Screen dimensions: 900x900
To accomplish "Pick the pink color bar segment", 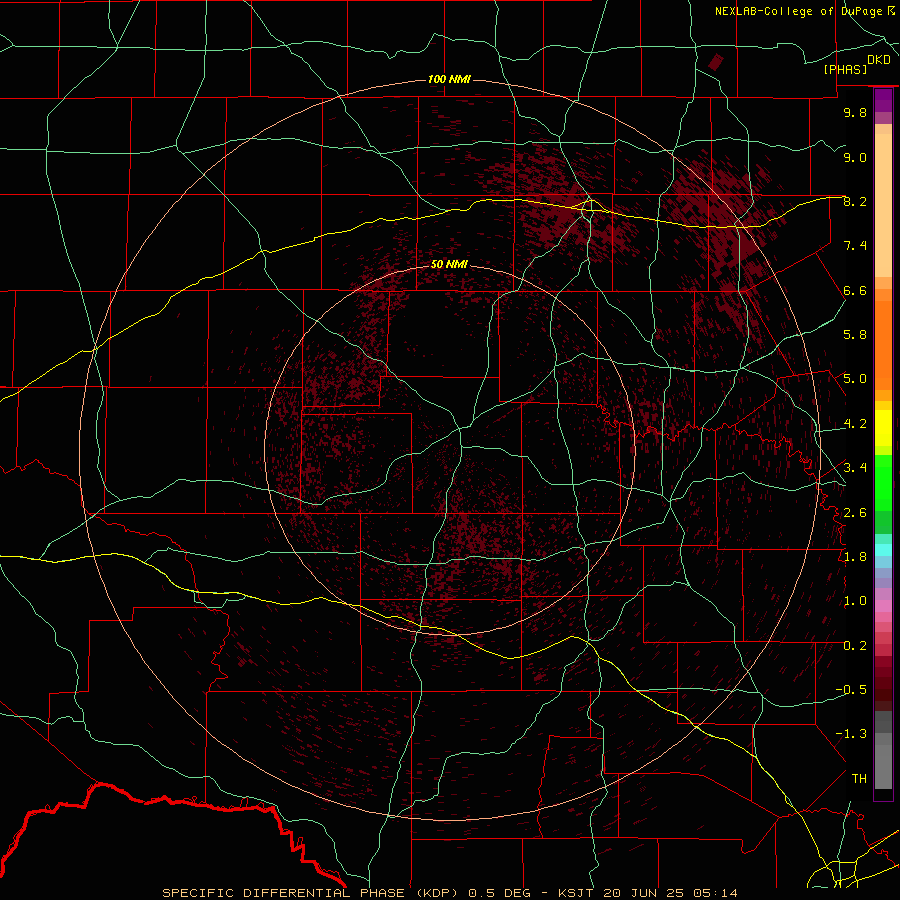I will [x=883, y=606].
